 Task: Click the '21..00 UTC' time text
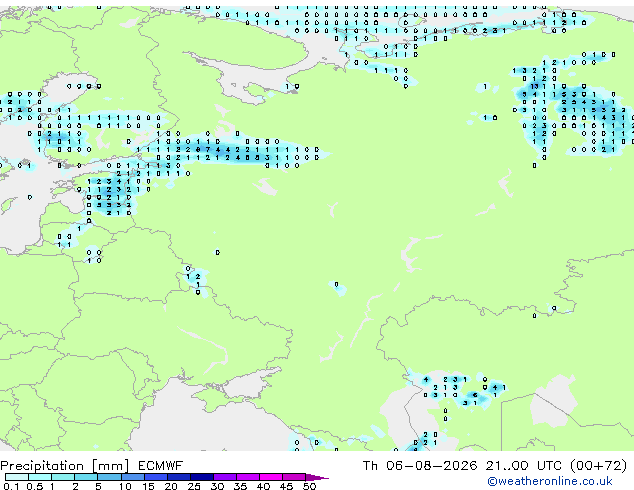[x=524, y=466]
